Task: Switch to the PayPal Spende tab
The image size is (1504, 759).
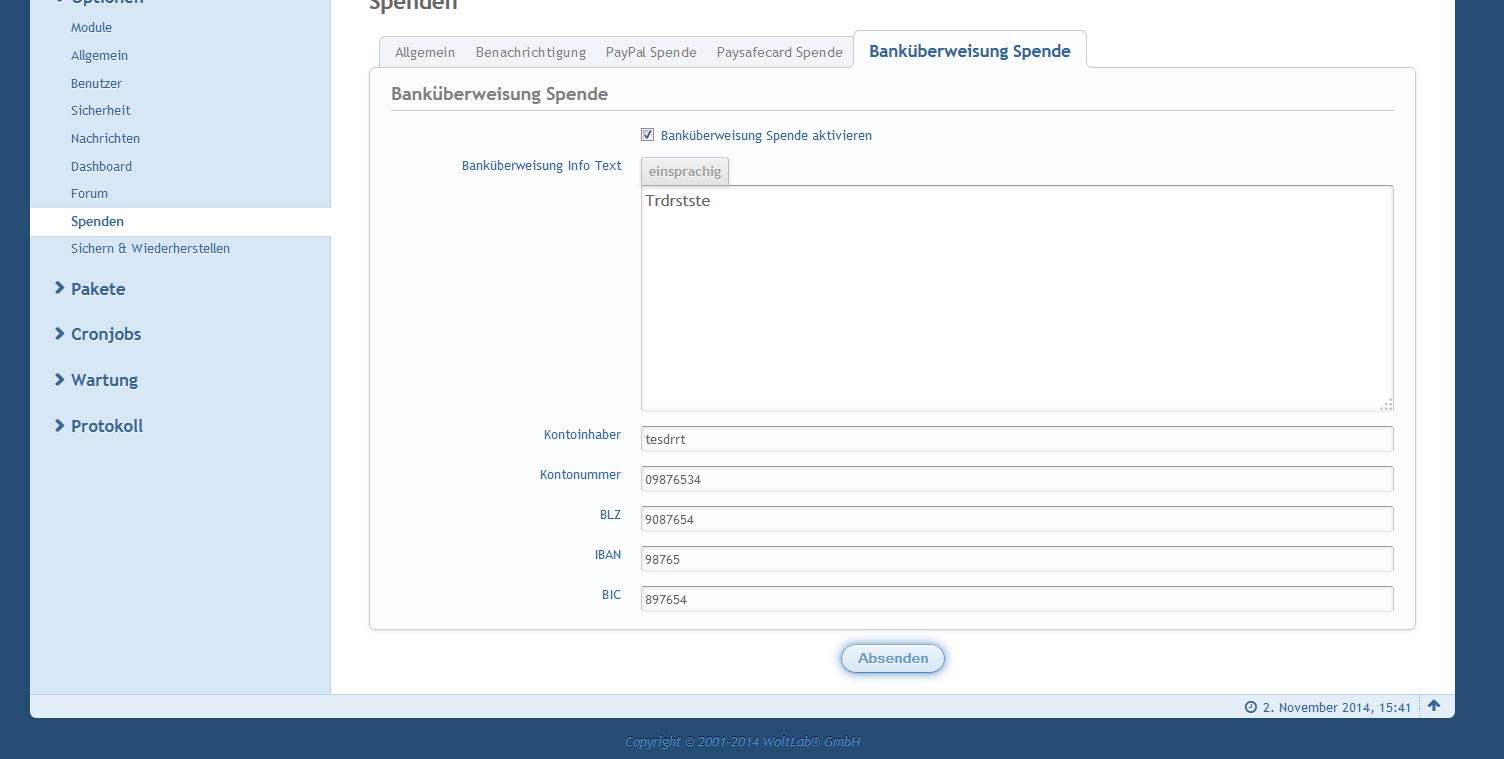Action: point(651,52)
